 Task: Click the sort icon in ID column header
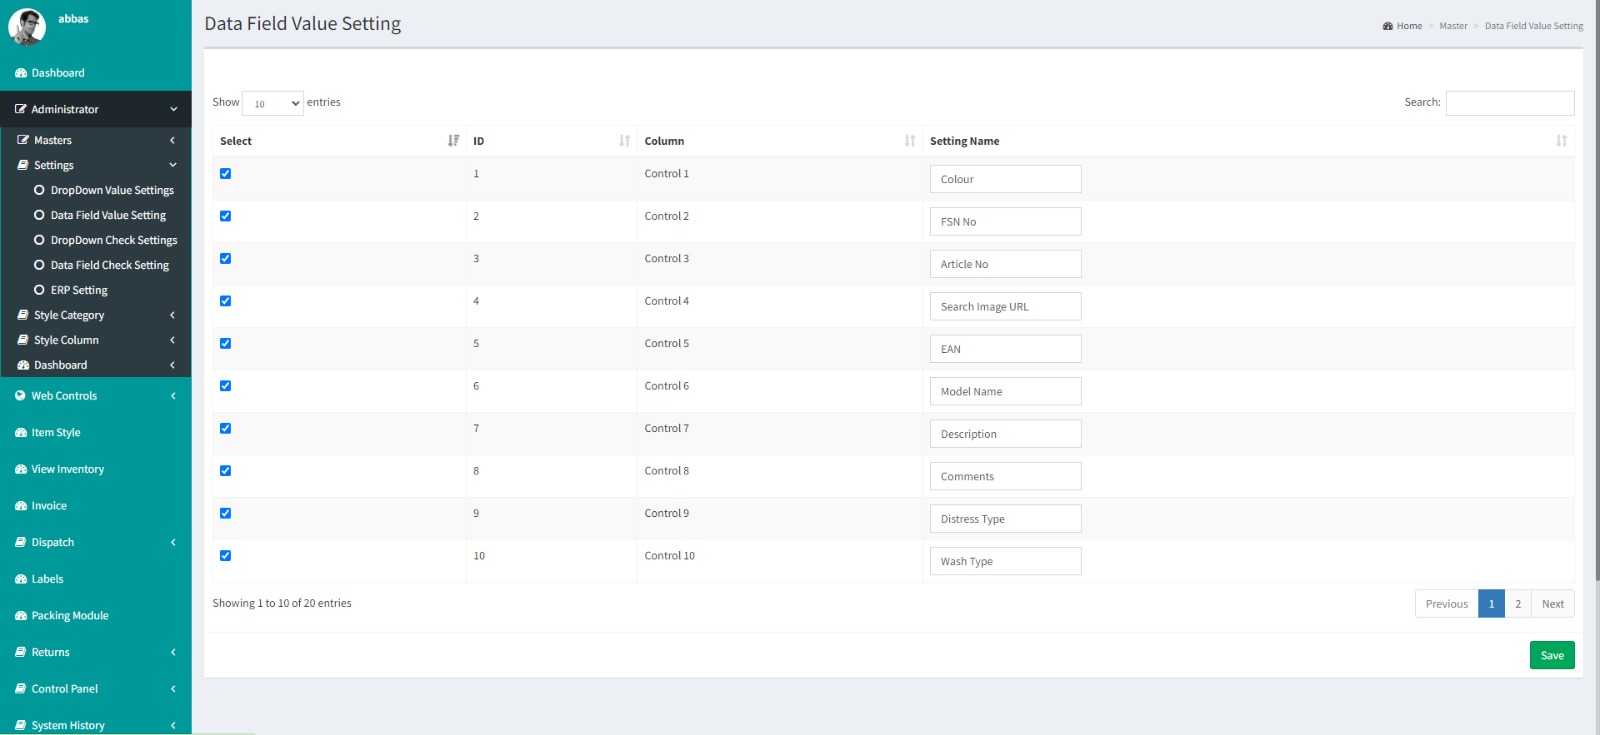point(624,141)
